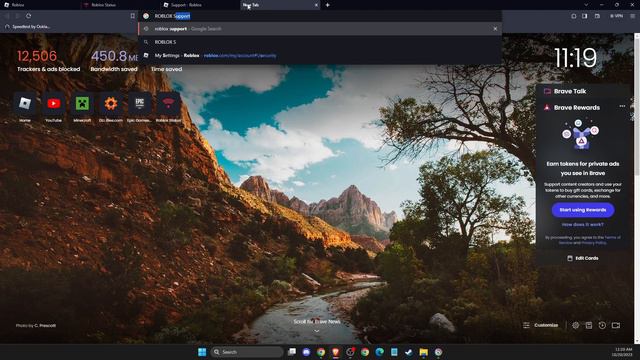Open bookmarks icon at bottom right

point(589,325)
